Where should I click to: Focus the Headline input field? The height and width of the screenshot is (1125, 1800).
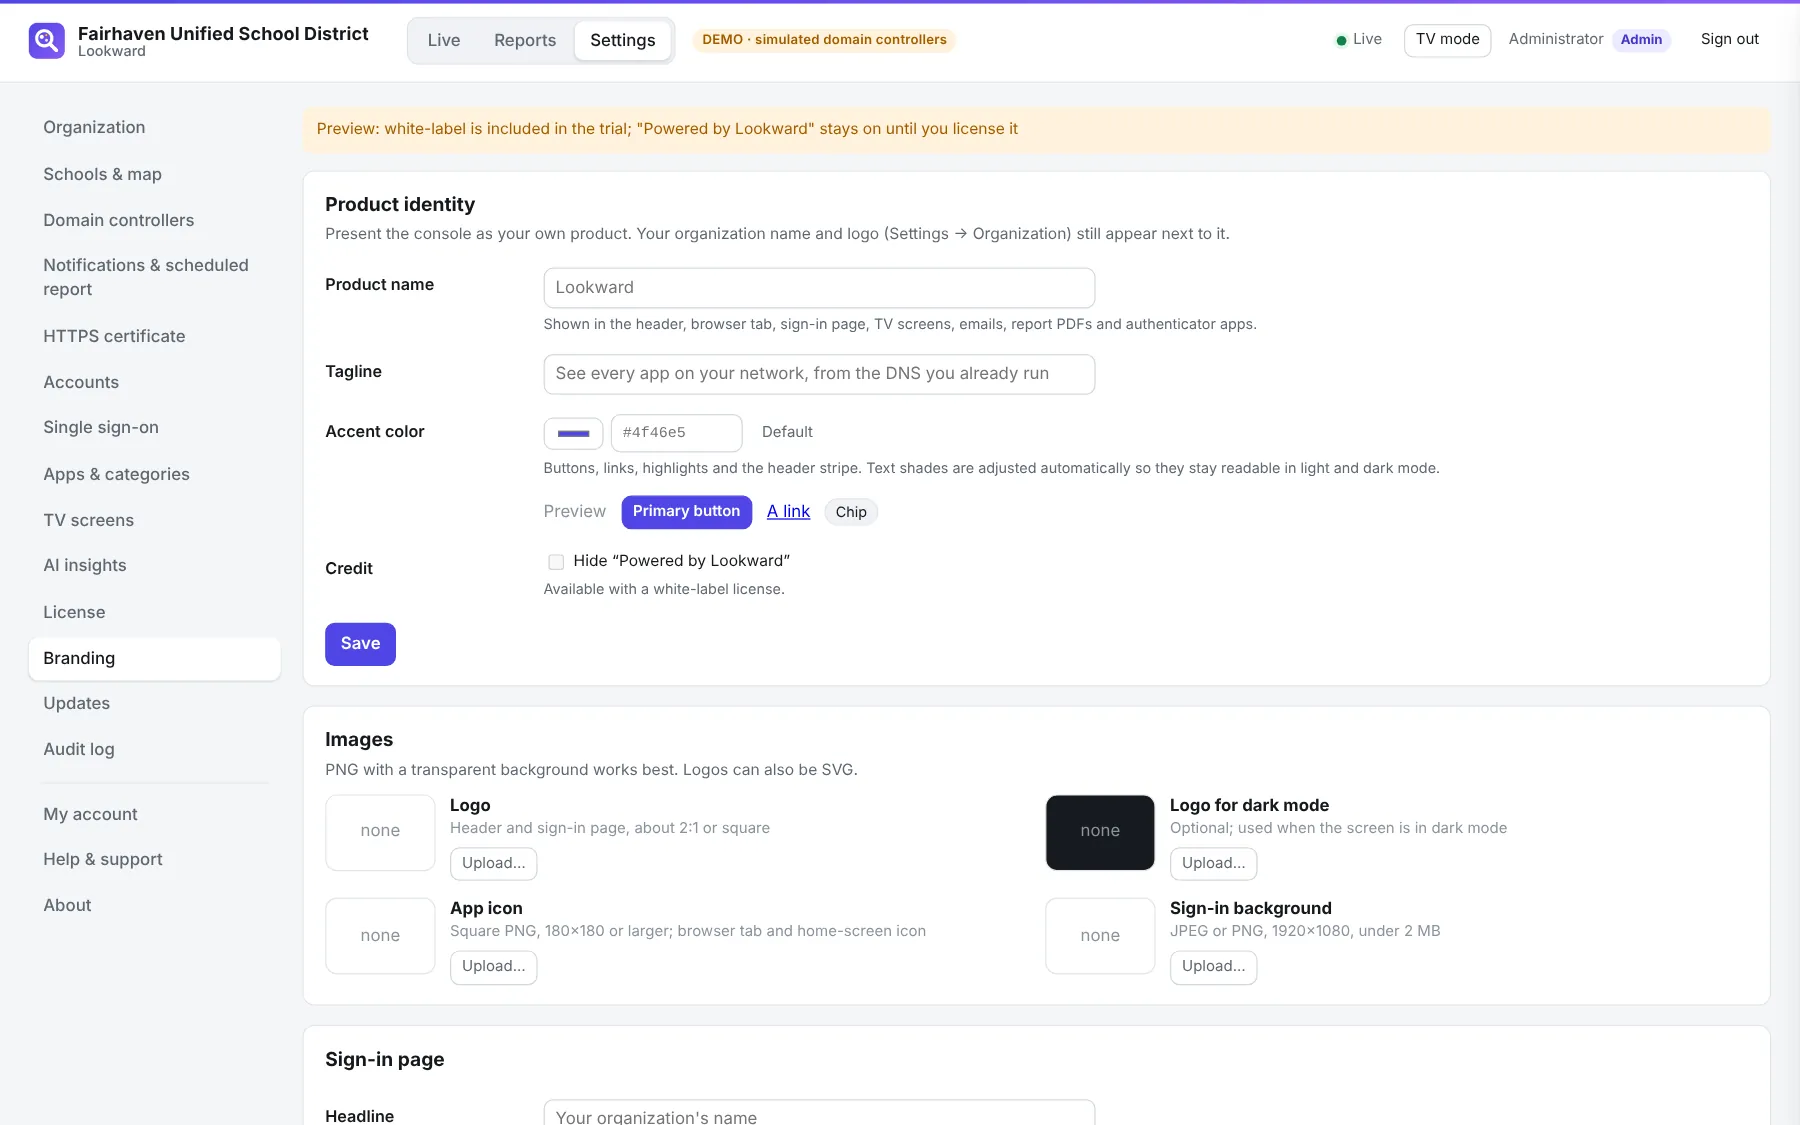819,1113
